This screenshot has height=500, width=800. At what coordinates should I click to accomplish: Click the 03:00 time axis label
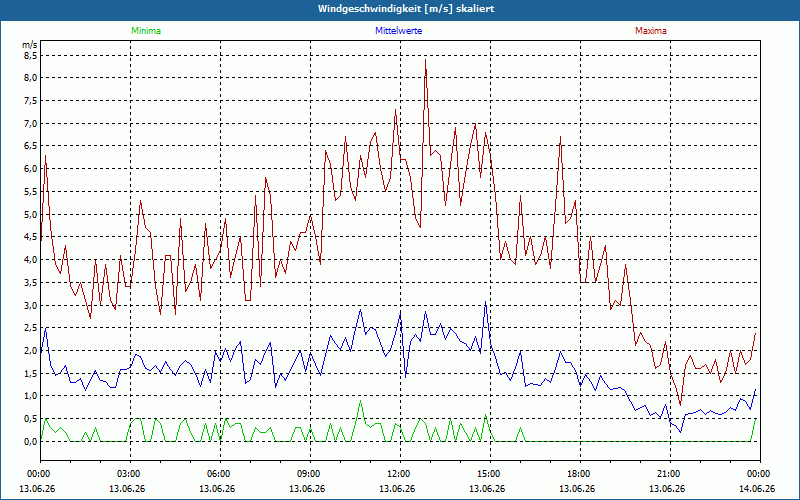click(131, 474)
